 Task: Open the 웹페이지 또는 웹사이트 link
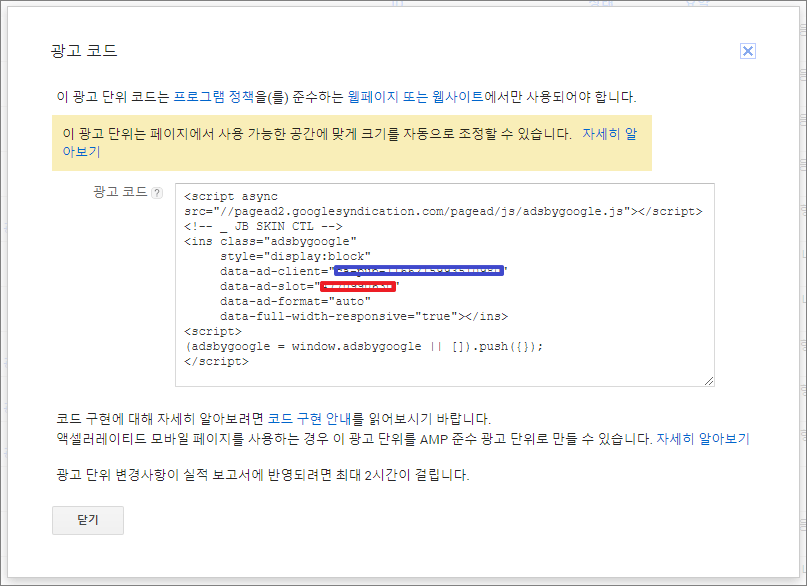415,97
